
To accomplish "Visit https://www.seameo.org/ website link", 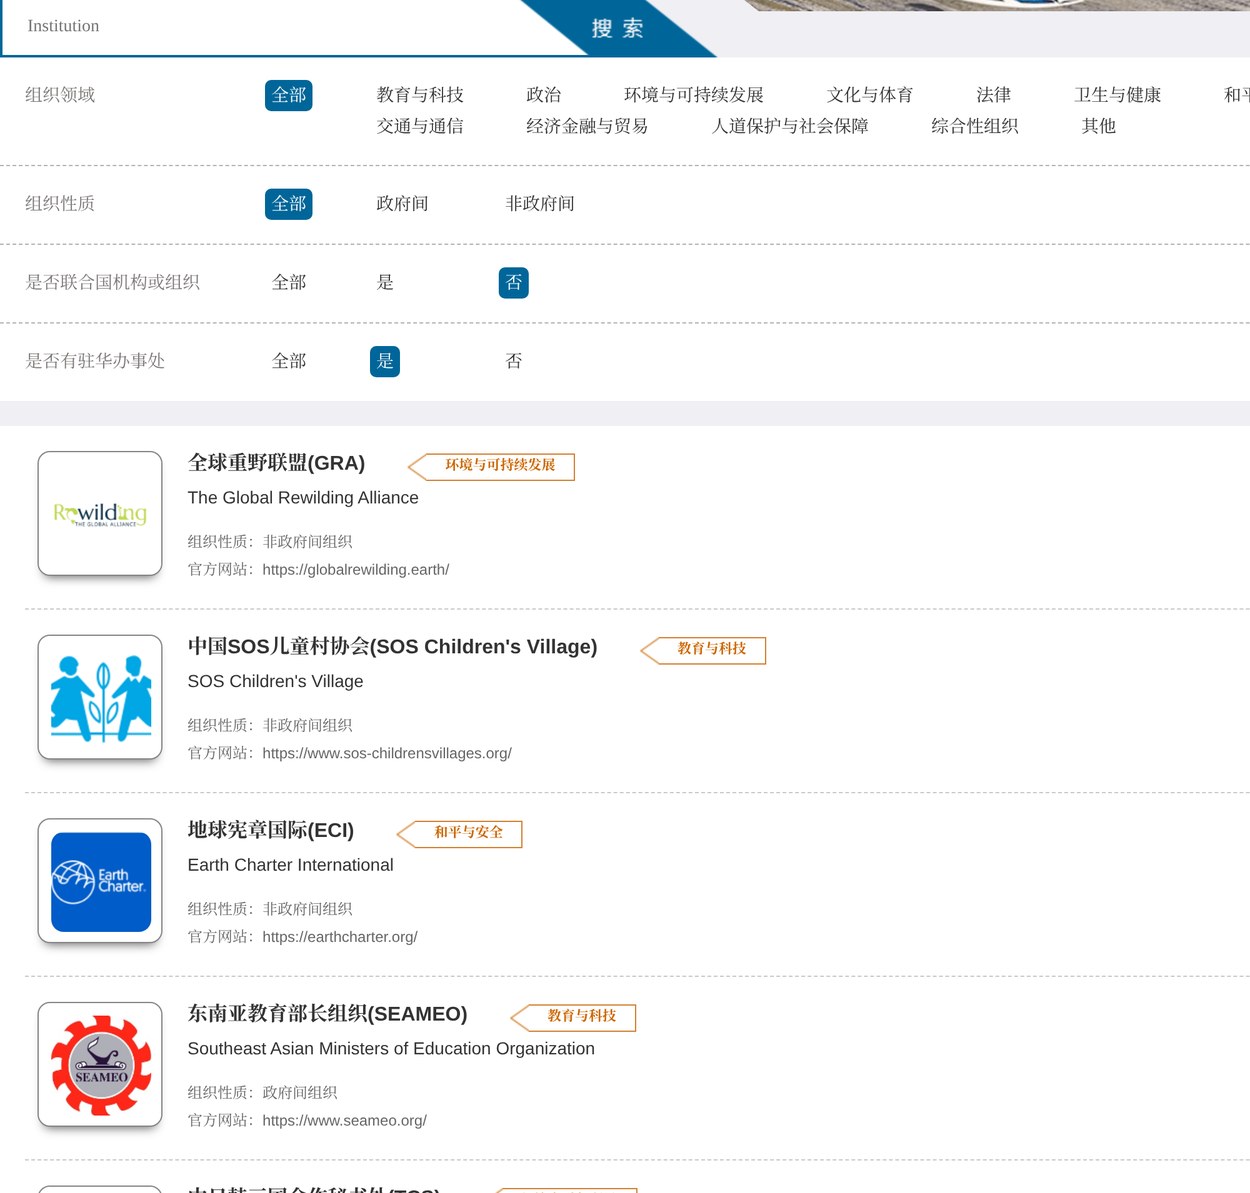I will [344, 1121].
